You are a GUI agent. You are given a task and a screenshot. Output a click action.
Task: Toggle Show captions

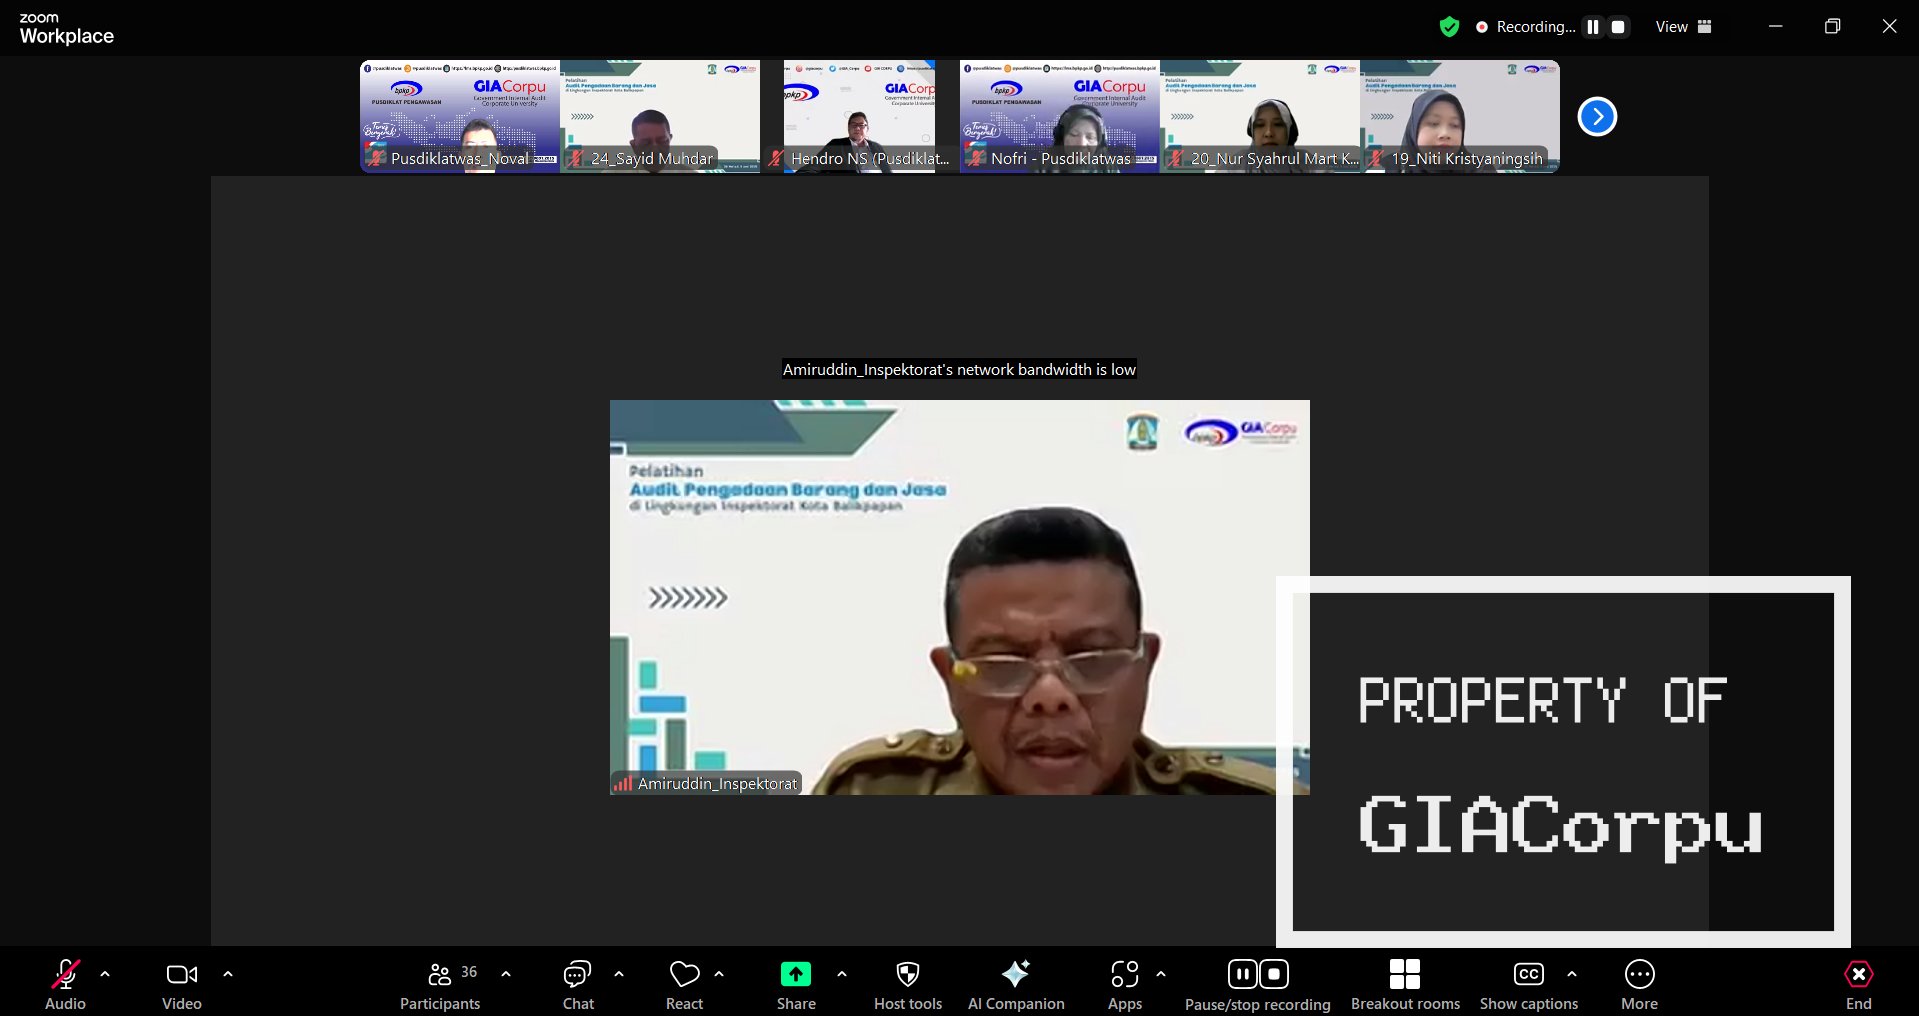coord(1528,985)
